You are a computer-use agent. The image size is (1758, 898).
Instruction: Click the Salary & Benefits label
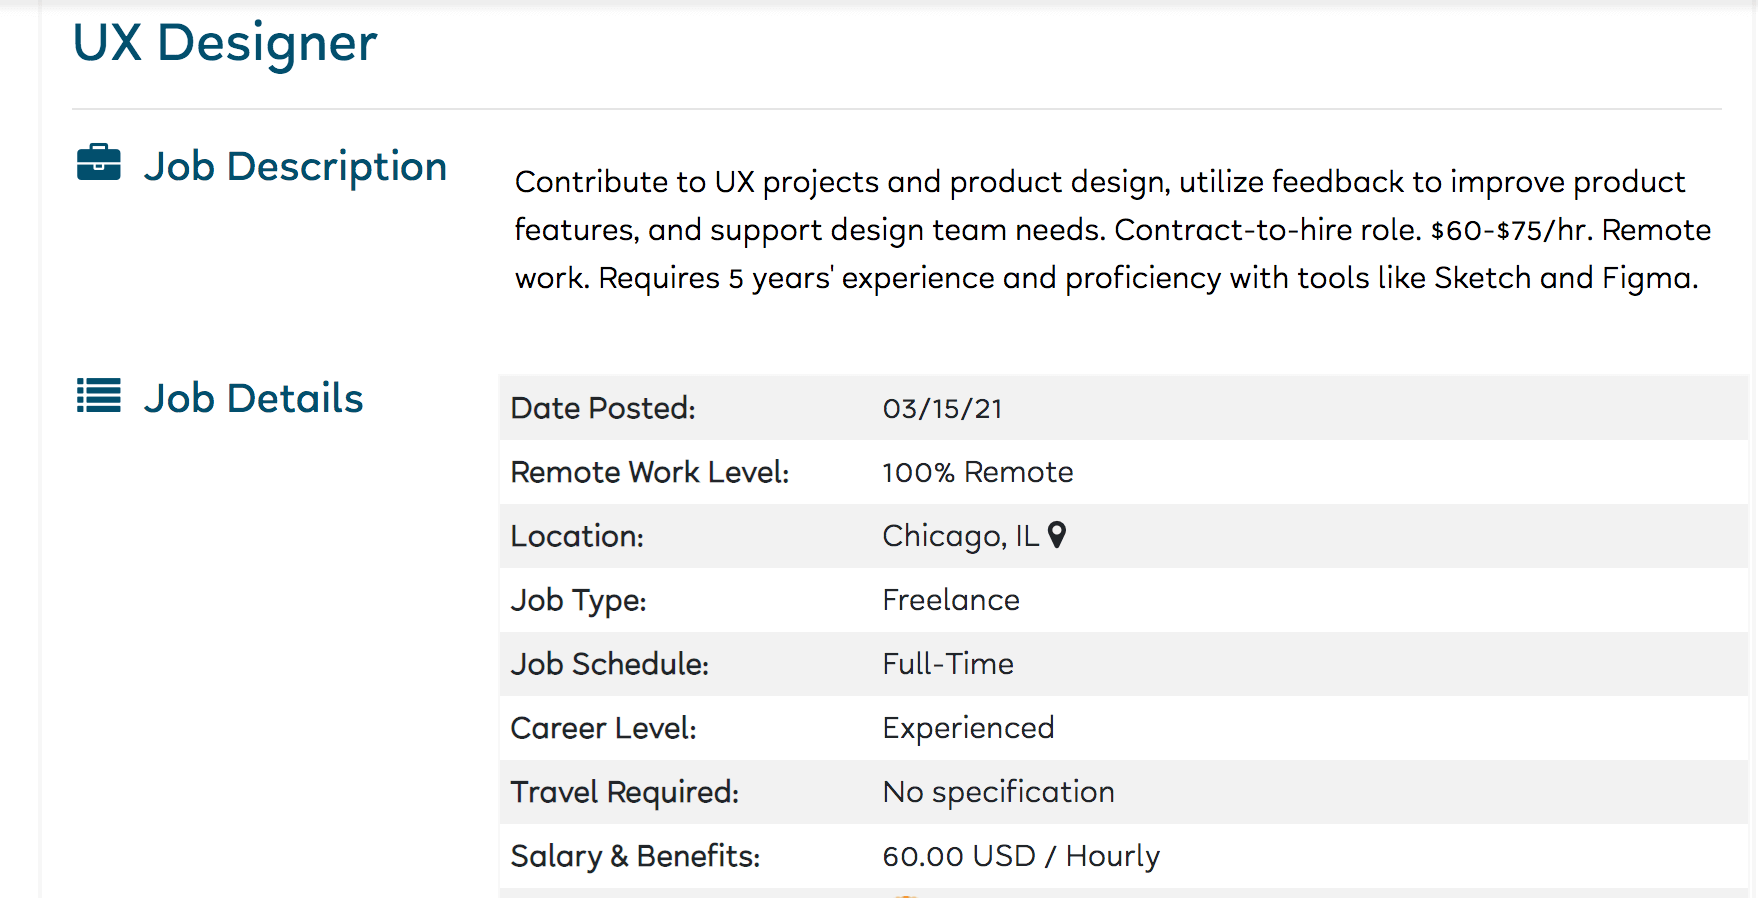coord(635,857)
